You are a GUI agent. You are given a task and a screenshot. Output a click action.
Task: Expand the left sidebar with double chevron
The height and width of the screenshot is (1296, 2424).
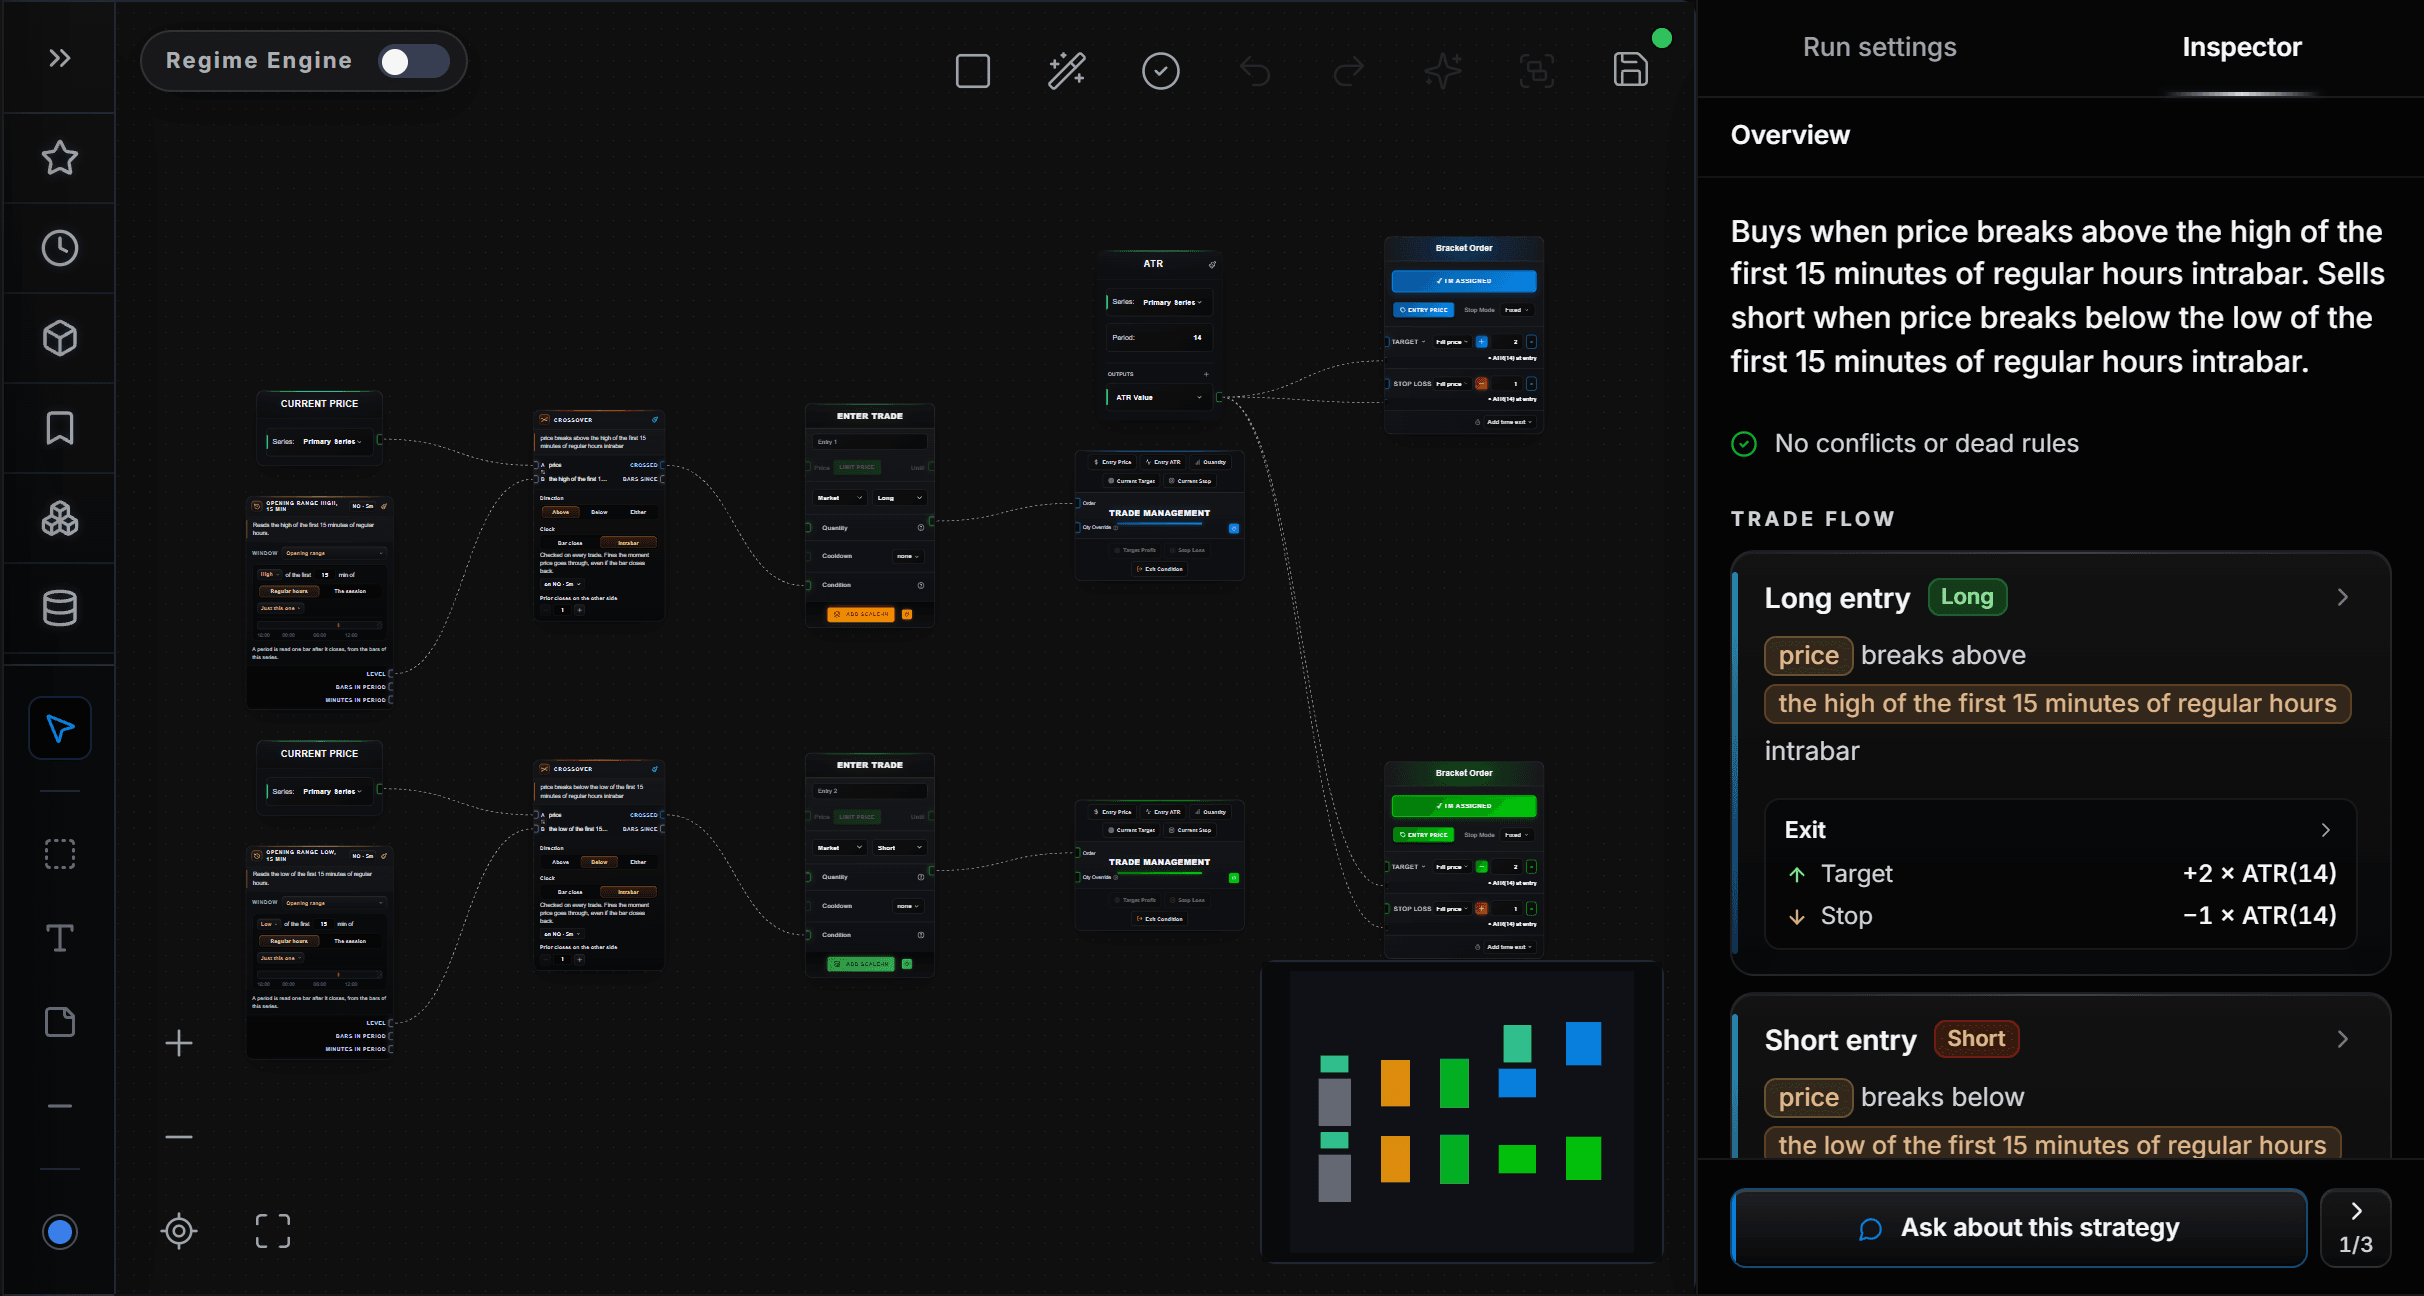pos(60,58)
